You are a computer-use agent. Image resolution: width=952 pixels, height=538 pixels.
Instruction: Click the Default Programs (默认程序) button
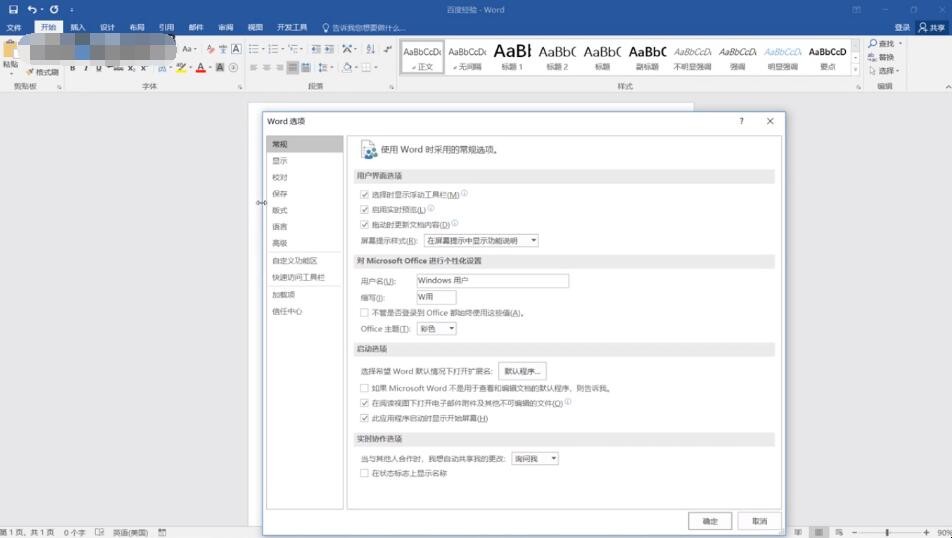click(523, 371)
